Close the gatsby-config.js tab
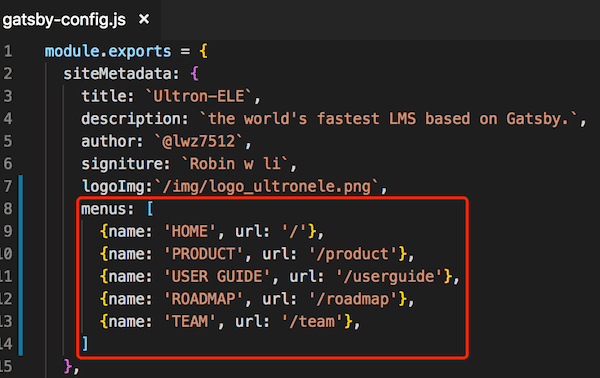The height and width of the screenshot is (378, 600). point(144,19)
